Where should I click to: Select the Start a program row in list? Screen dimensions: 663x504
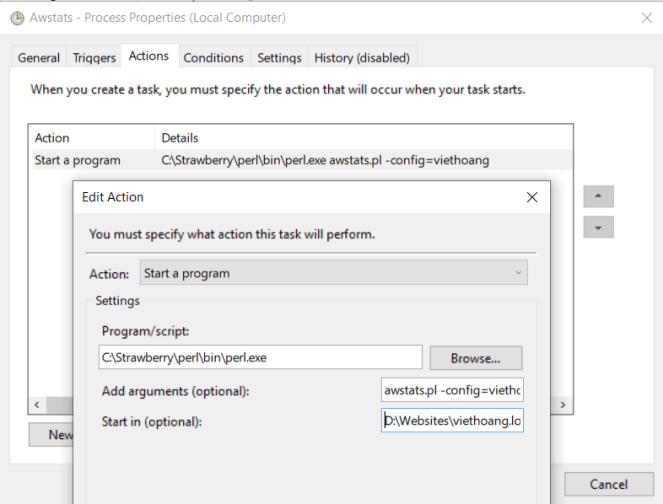click(x=78, y=160)
